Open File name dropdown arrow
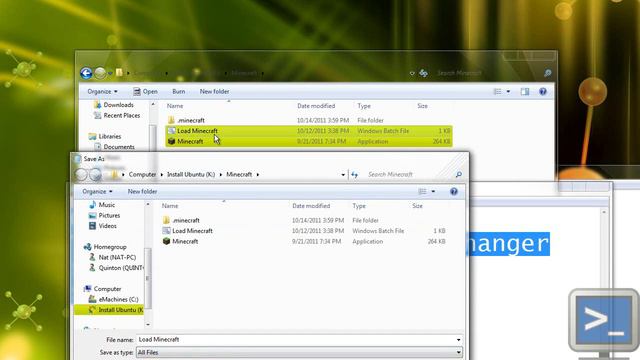 (458, 340)
